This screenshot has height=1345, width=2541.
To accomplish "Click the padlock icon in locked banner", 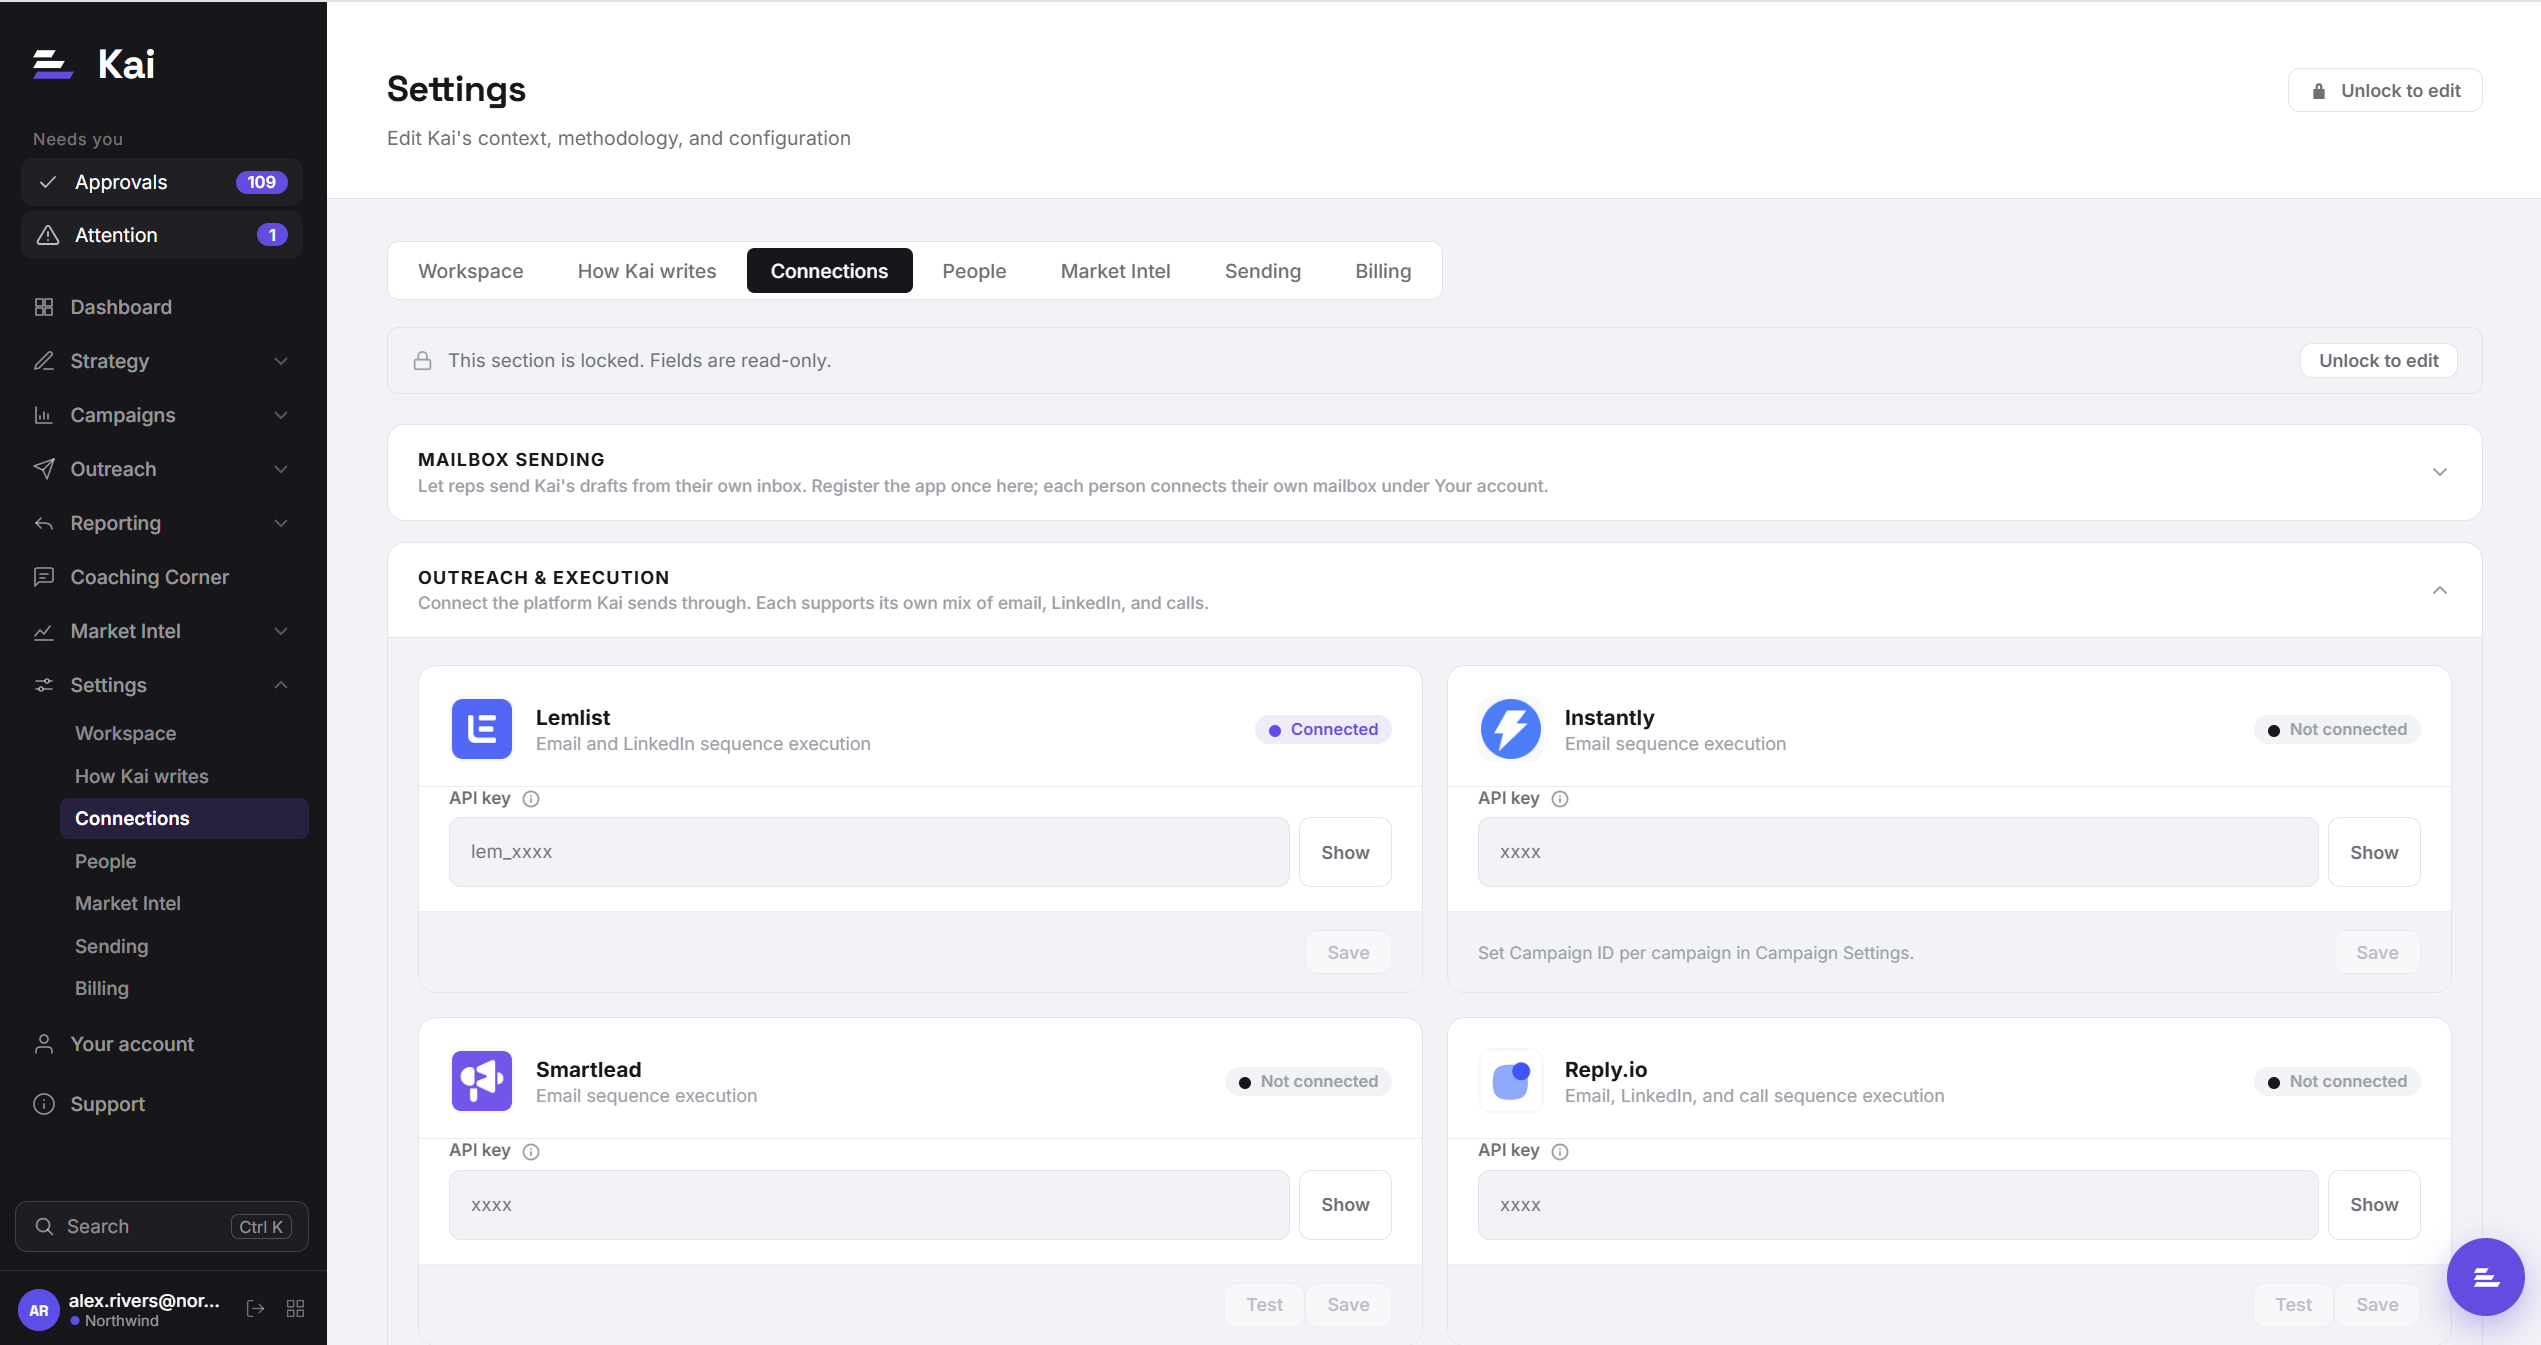I will [423, 361].
